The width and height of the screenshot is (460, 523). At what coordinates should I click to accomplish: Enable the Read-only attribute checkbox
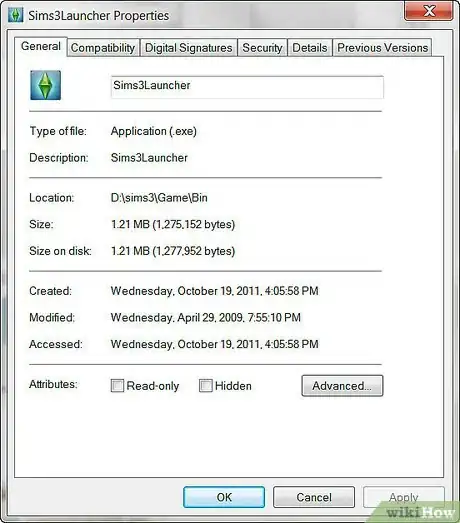coord(117,386)
